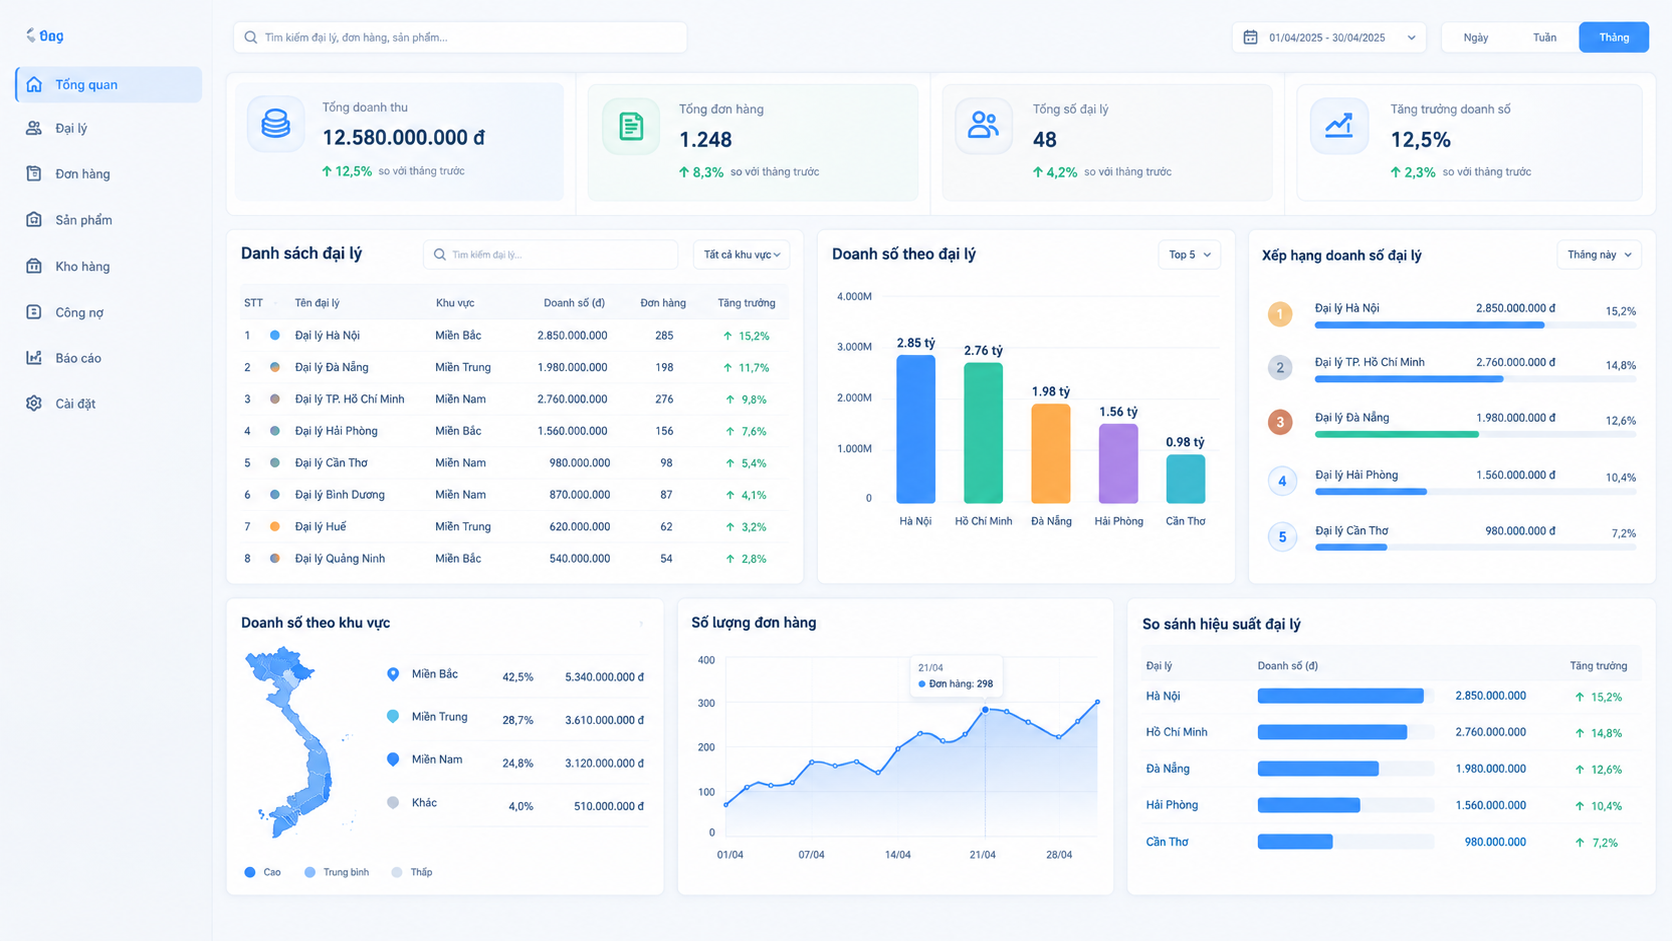Click the Khác region row label
Screen dimensions: 1672x941
(x=424, y=803)
